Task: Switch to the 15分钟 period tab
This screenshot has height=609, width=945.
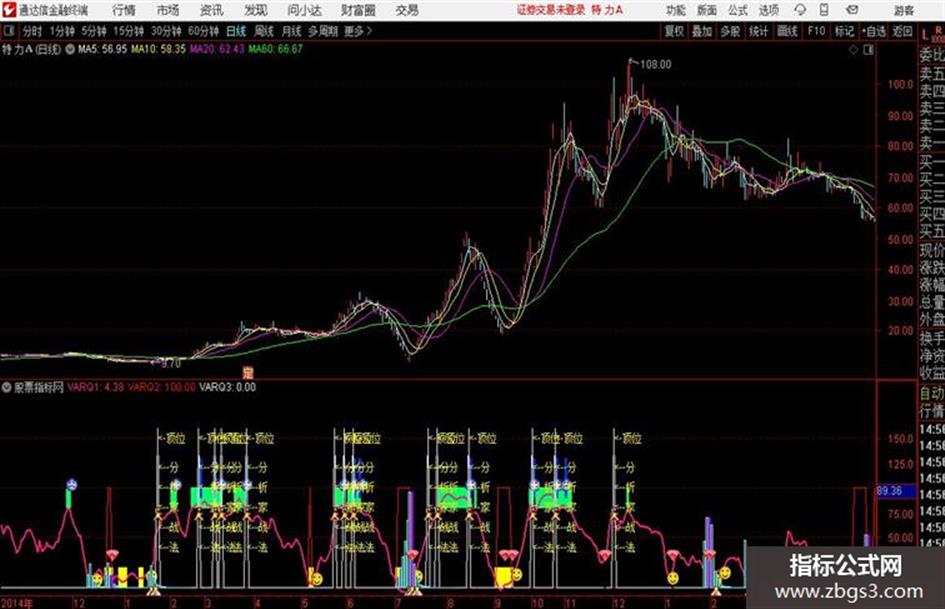Action: pyautogui.click(x=129, y=31)
